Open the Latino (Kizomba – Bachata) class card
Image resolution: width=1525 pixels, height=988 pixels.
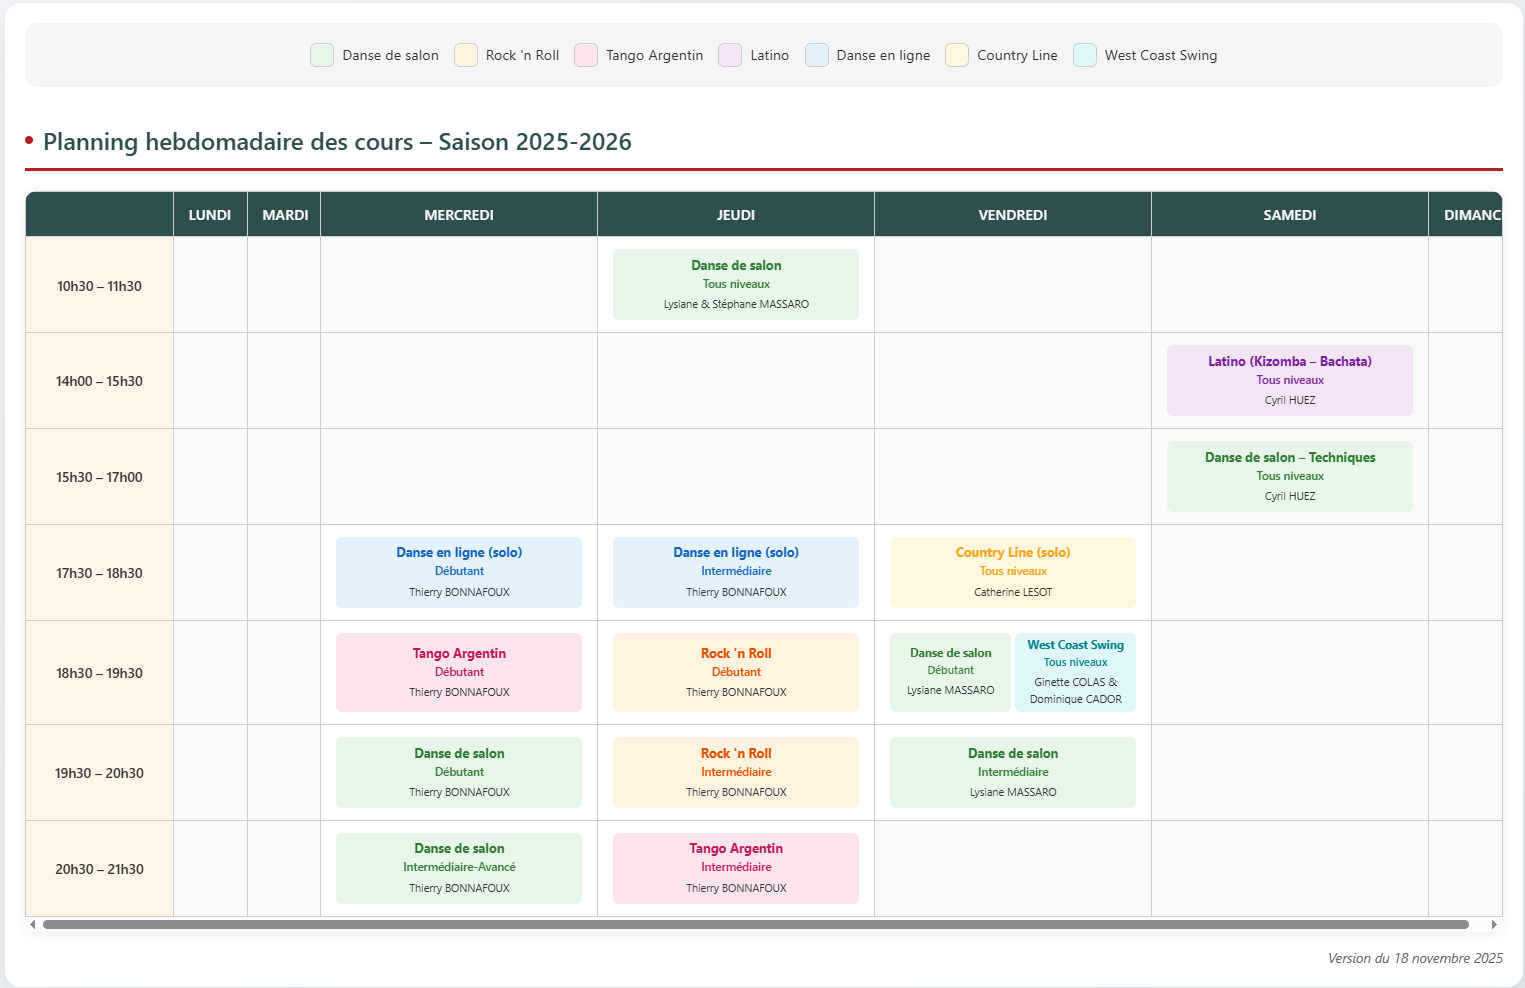coord(1289,380)
